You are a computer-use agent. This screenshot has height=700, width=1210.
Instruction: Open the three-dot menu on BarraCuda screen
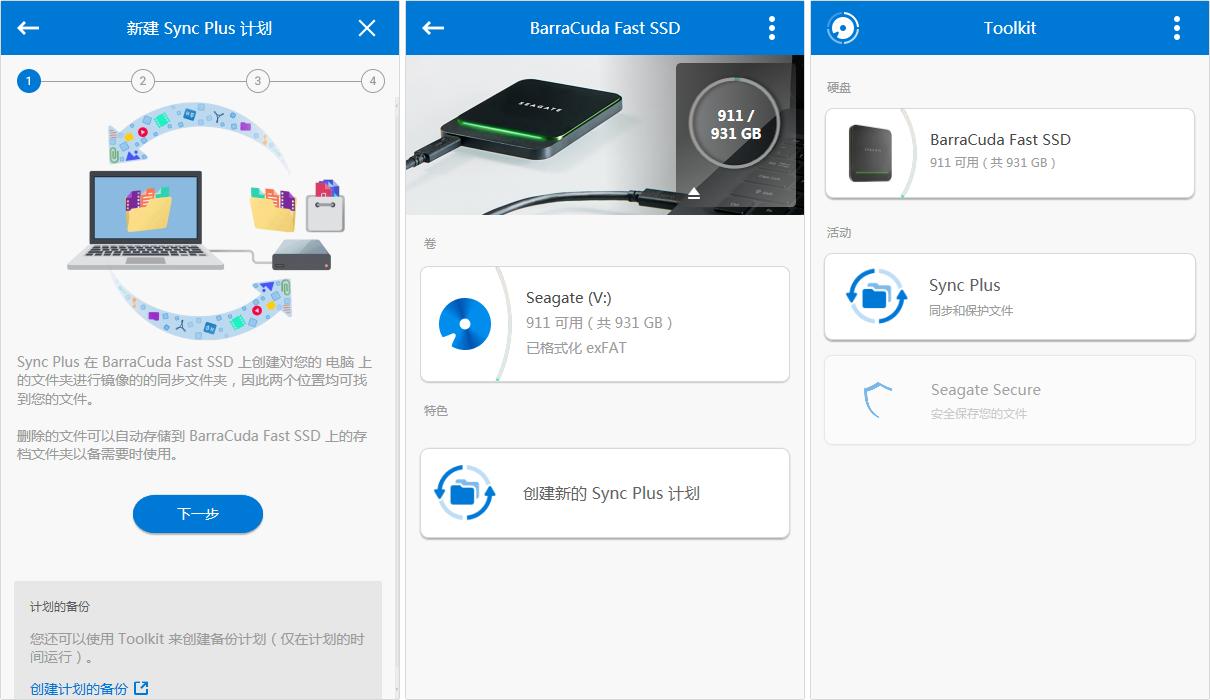(771, 27)
